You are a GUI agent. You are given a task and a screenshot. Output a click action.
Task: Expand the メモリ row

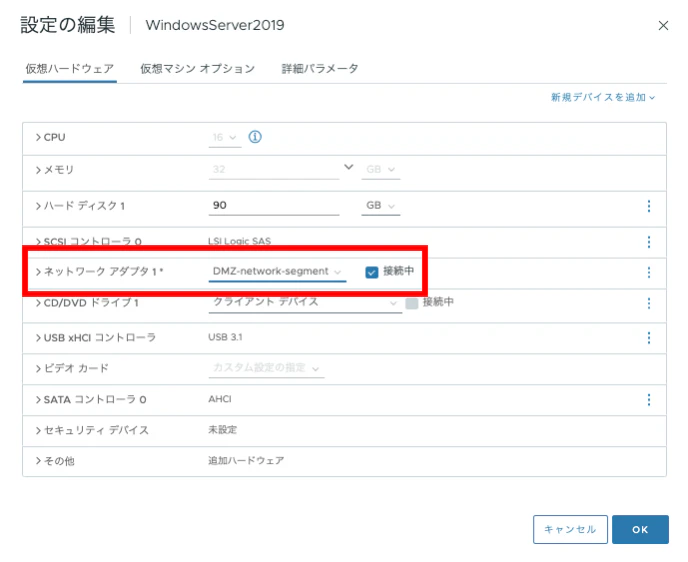pyautogui.click(x=38, y=170)
